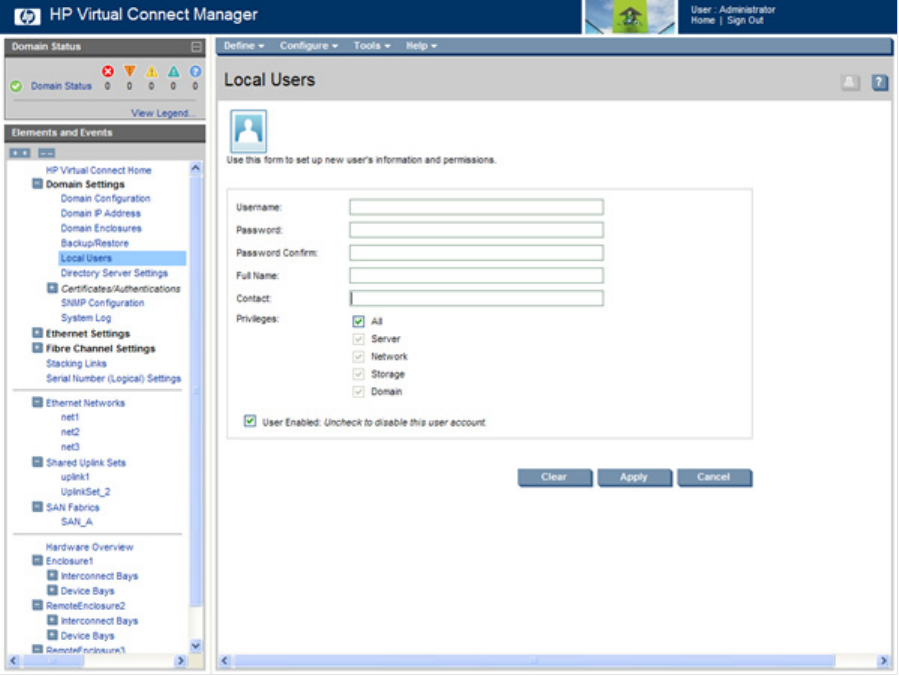The height and width of the screenshot is (676, 899).
Task: Collapse all tree nodes with minus-minus button
Action: coord(46,153)
